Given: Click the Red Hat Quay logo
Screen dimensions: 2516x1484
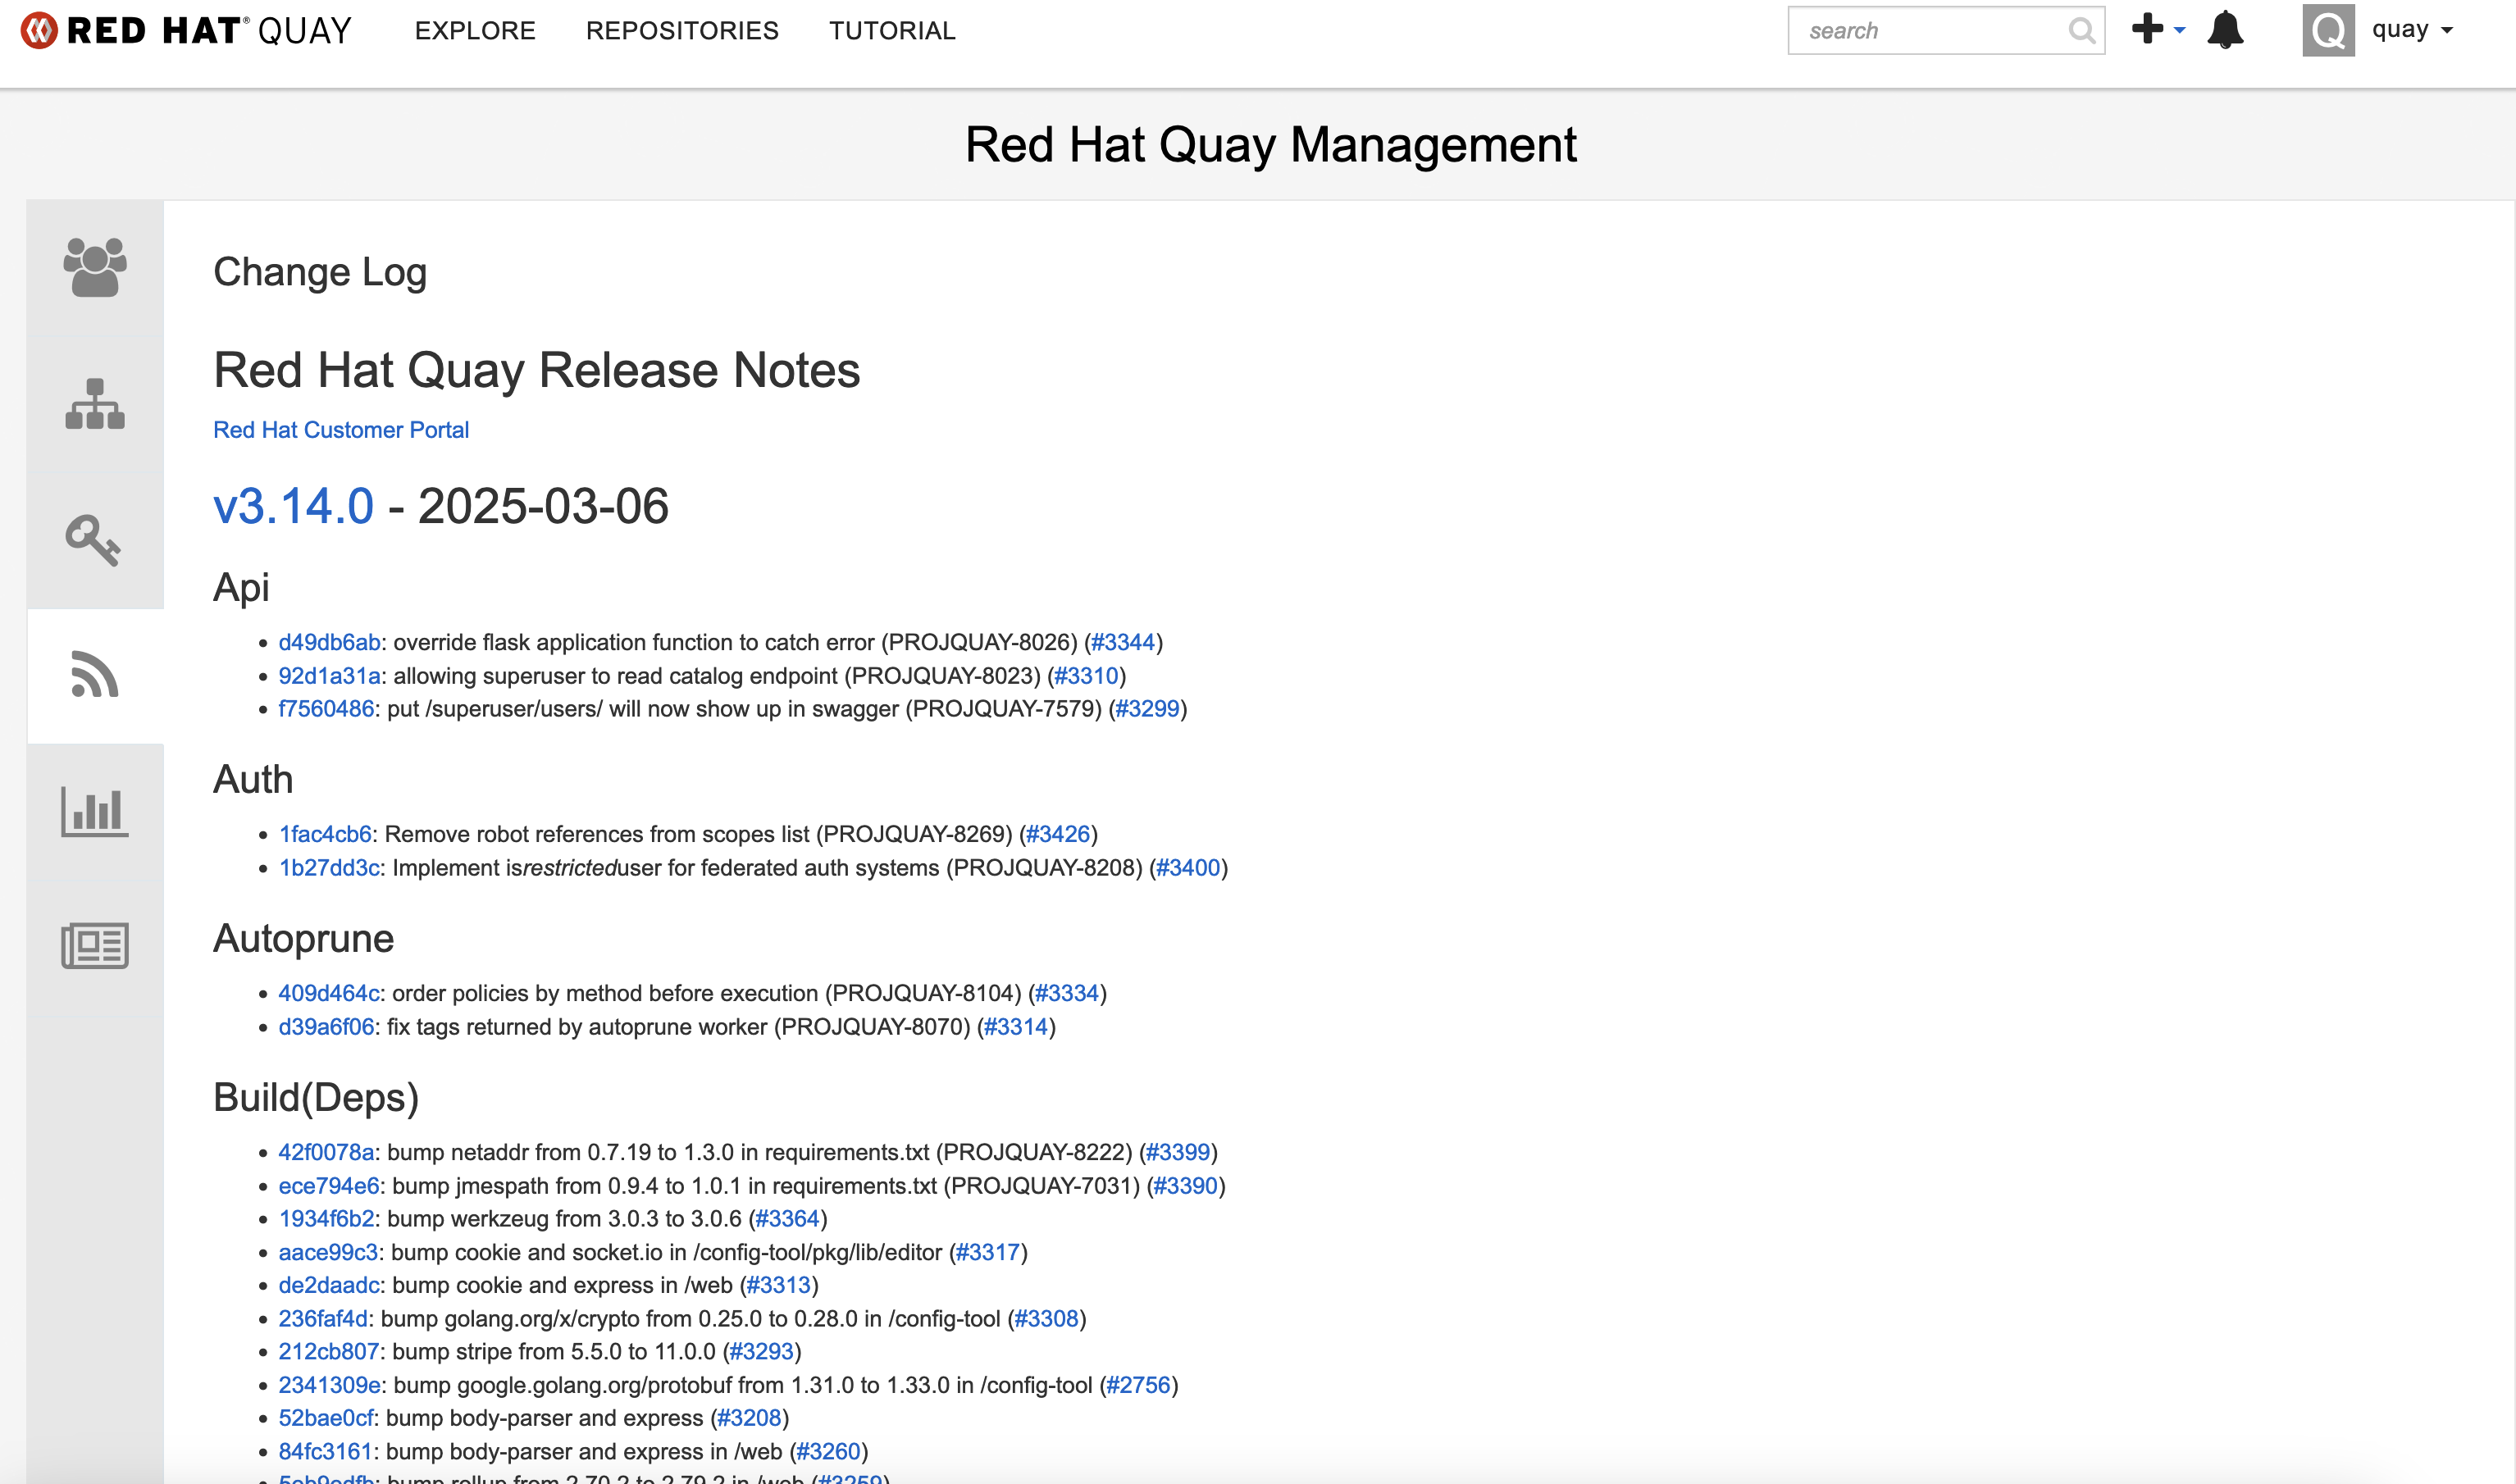Looking at the screenshot, I should click(x=186, y=30).
